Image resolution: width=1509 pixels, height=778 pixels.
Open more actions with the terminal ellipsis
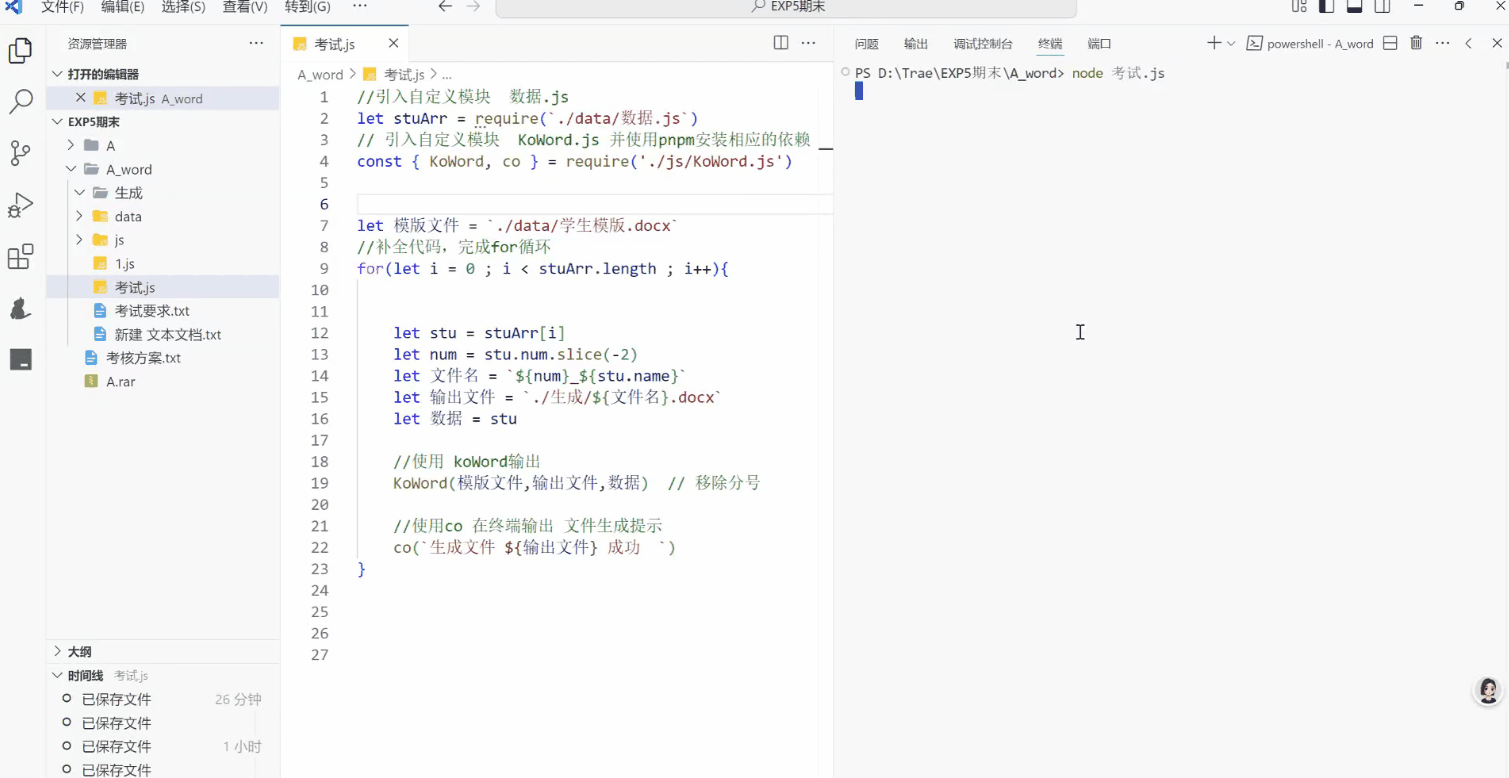tap(1442, 43)
